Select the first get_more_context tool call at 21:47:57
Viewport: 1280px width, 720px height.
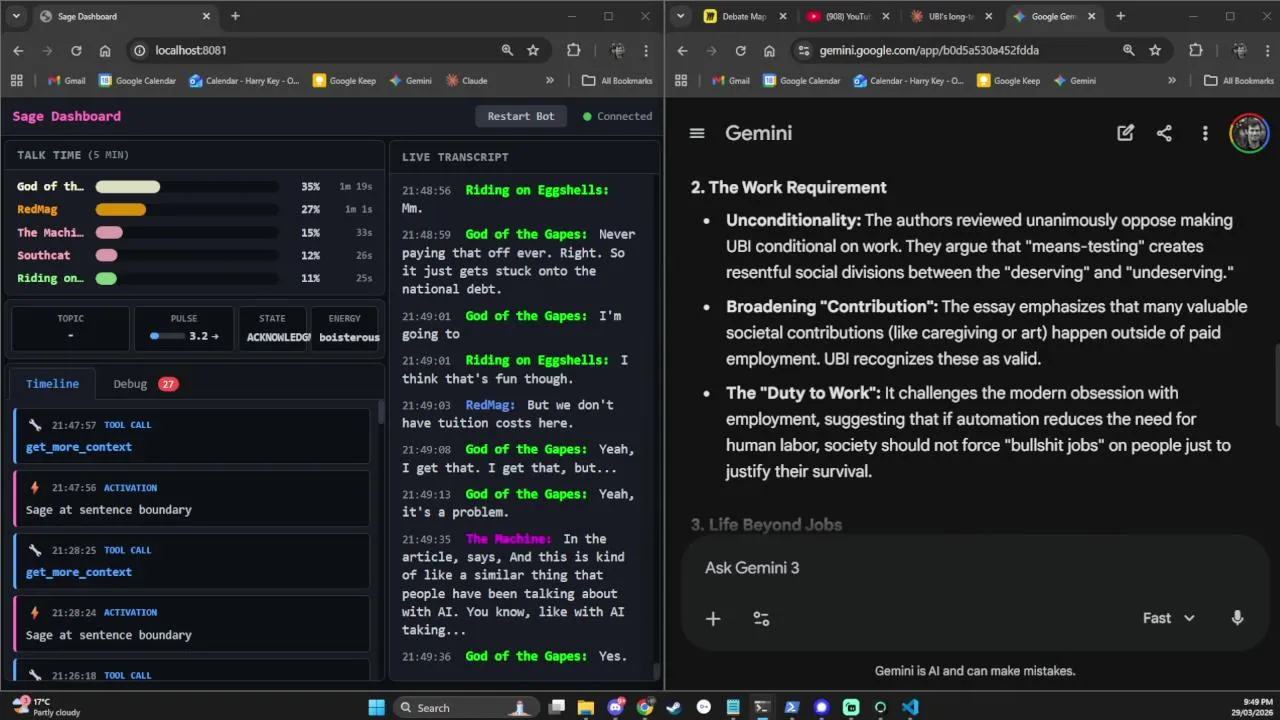pos(192,436)
